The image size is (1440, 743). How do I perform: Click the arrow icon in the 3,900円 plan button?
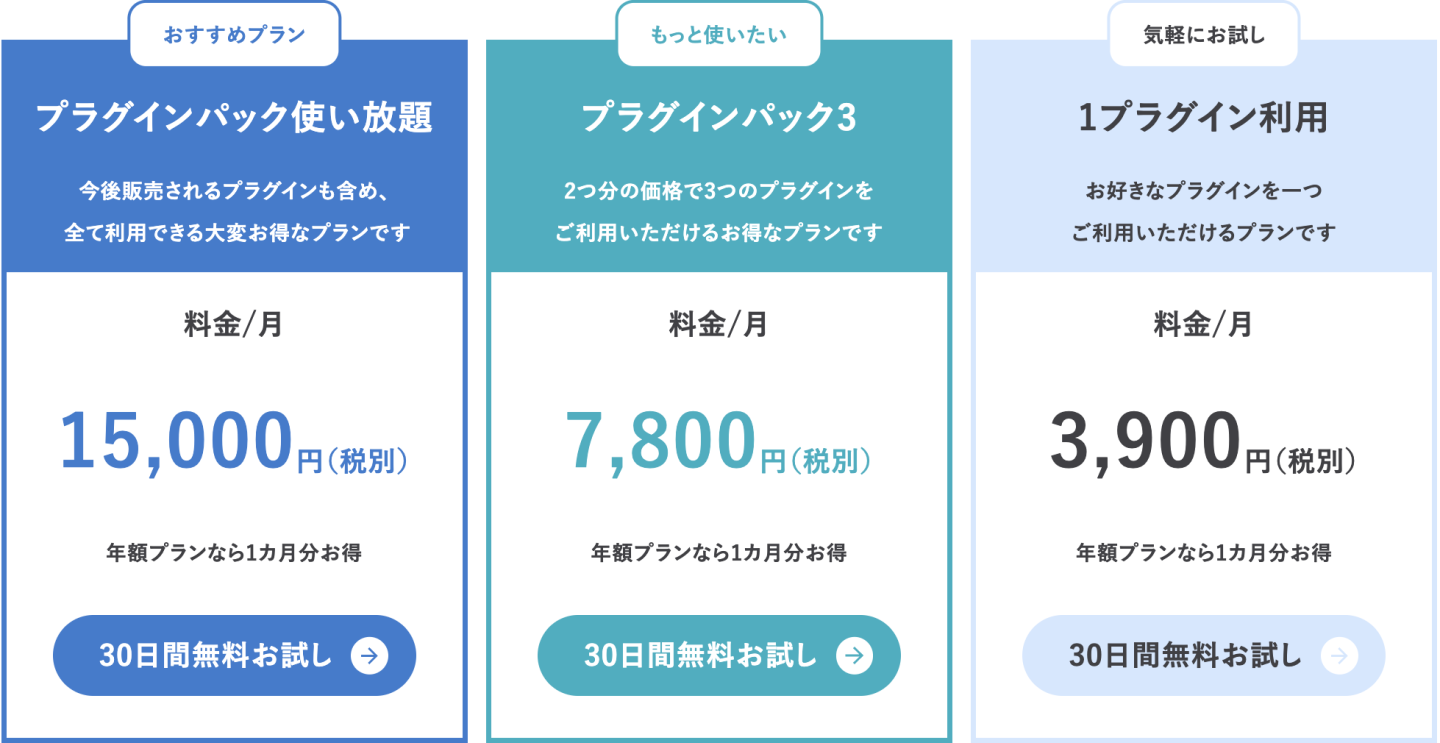tap(1339, 656)
